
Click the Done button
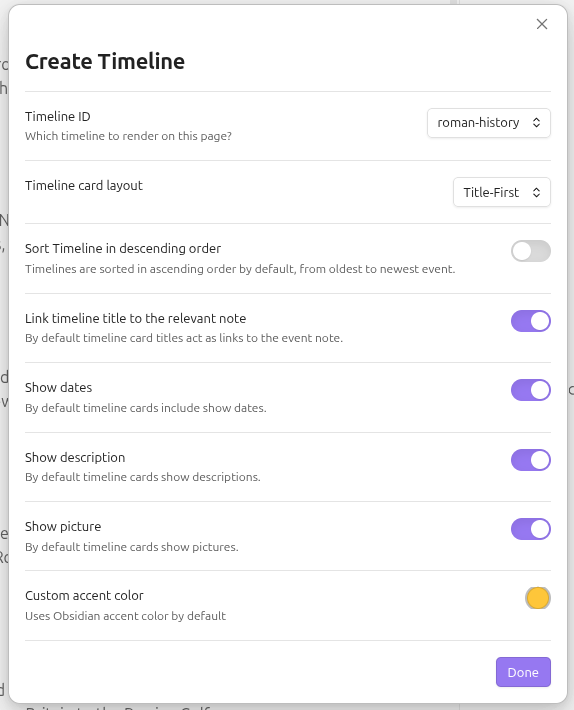pos(523,672)
